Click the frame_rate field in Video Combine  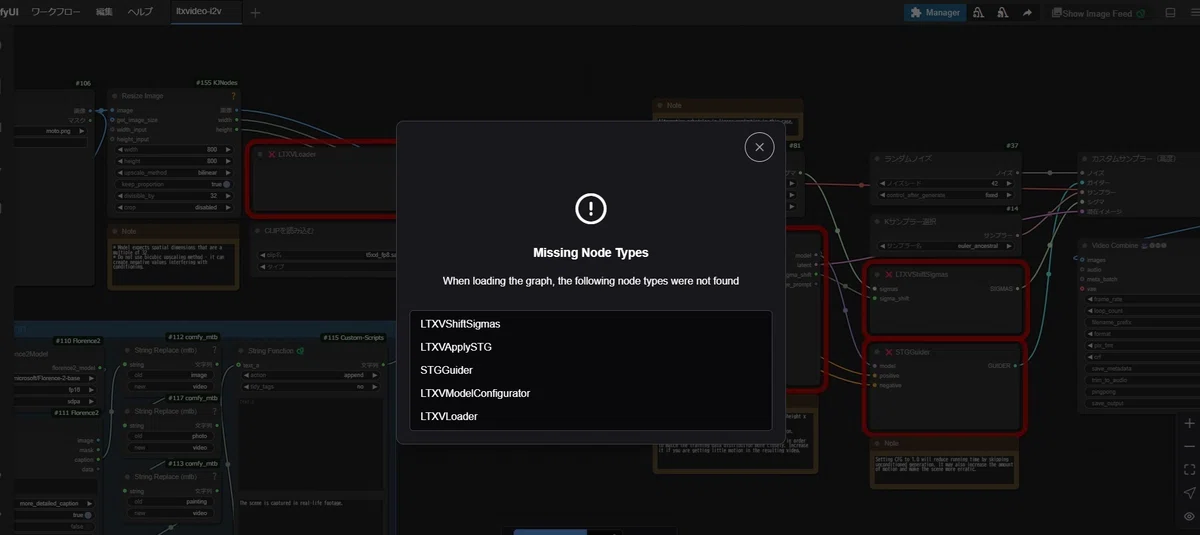1140,299
